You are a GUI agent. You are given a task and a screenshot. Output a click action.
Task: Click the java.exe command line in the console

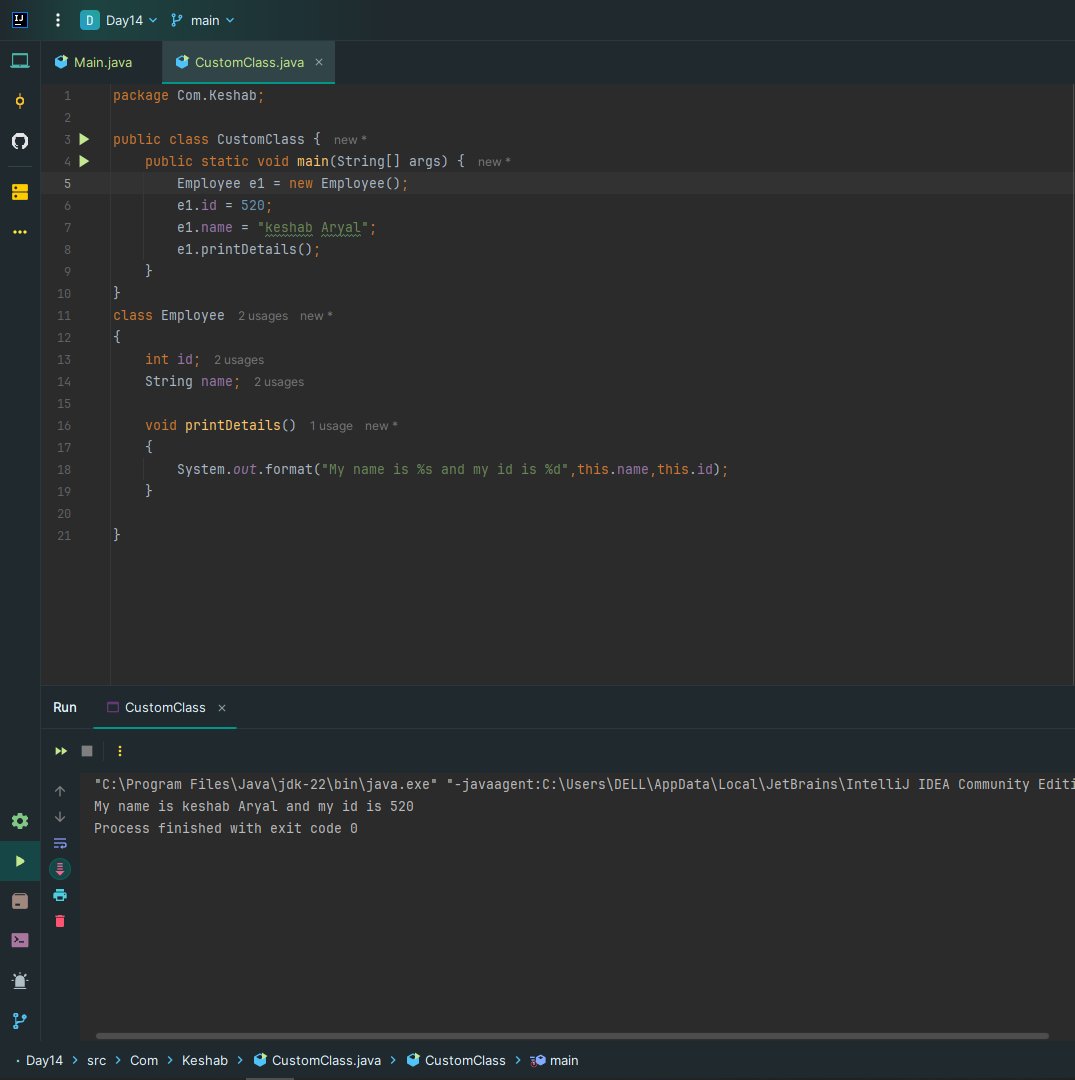(584, 785)
